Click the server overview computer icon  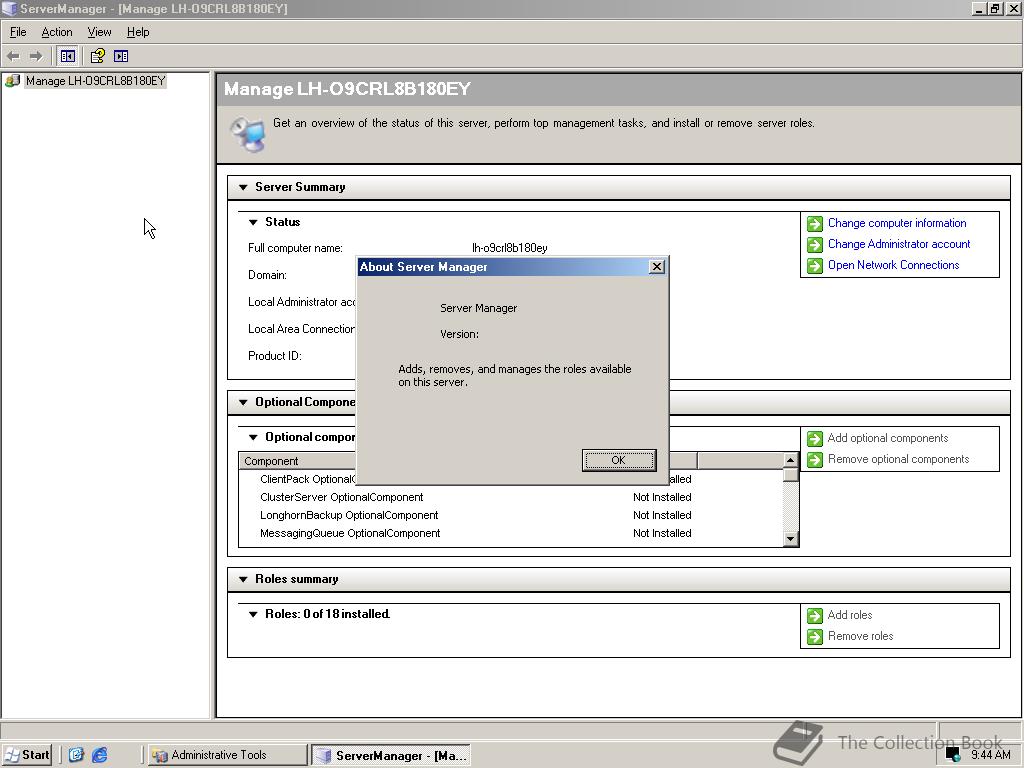(248, 134)
